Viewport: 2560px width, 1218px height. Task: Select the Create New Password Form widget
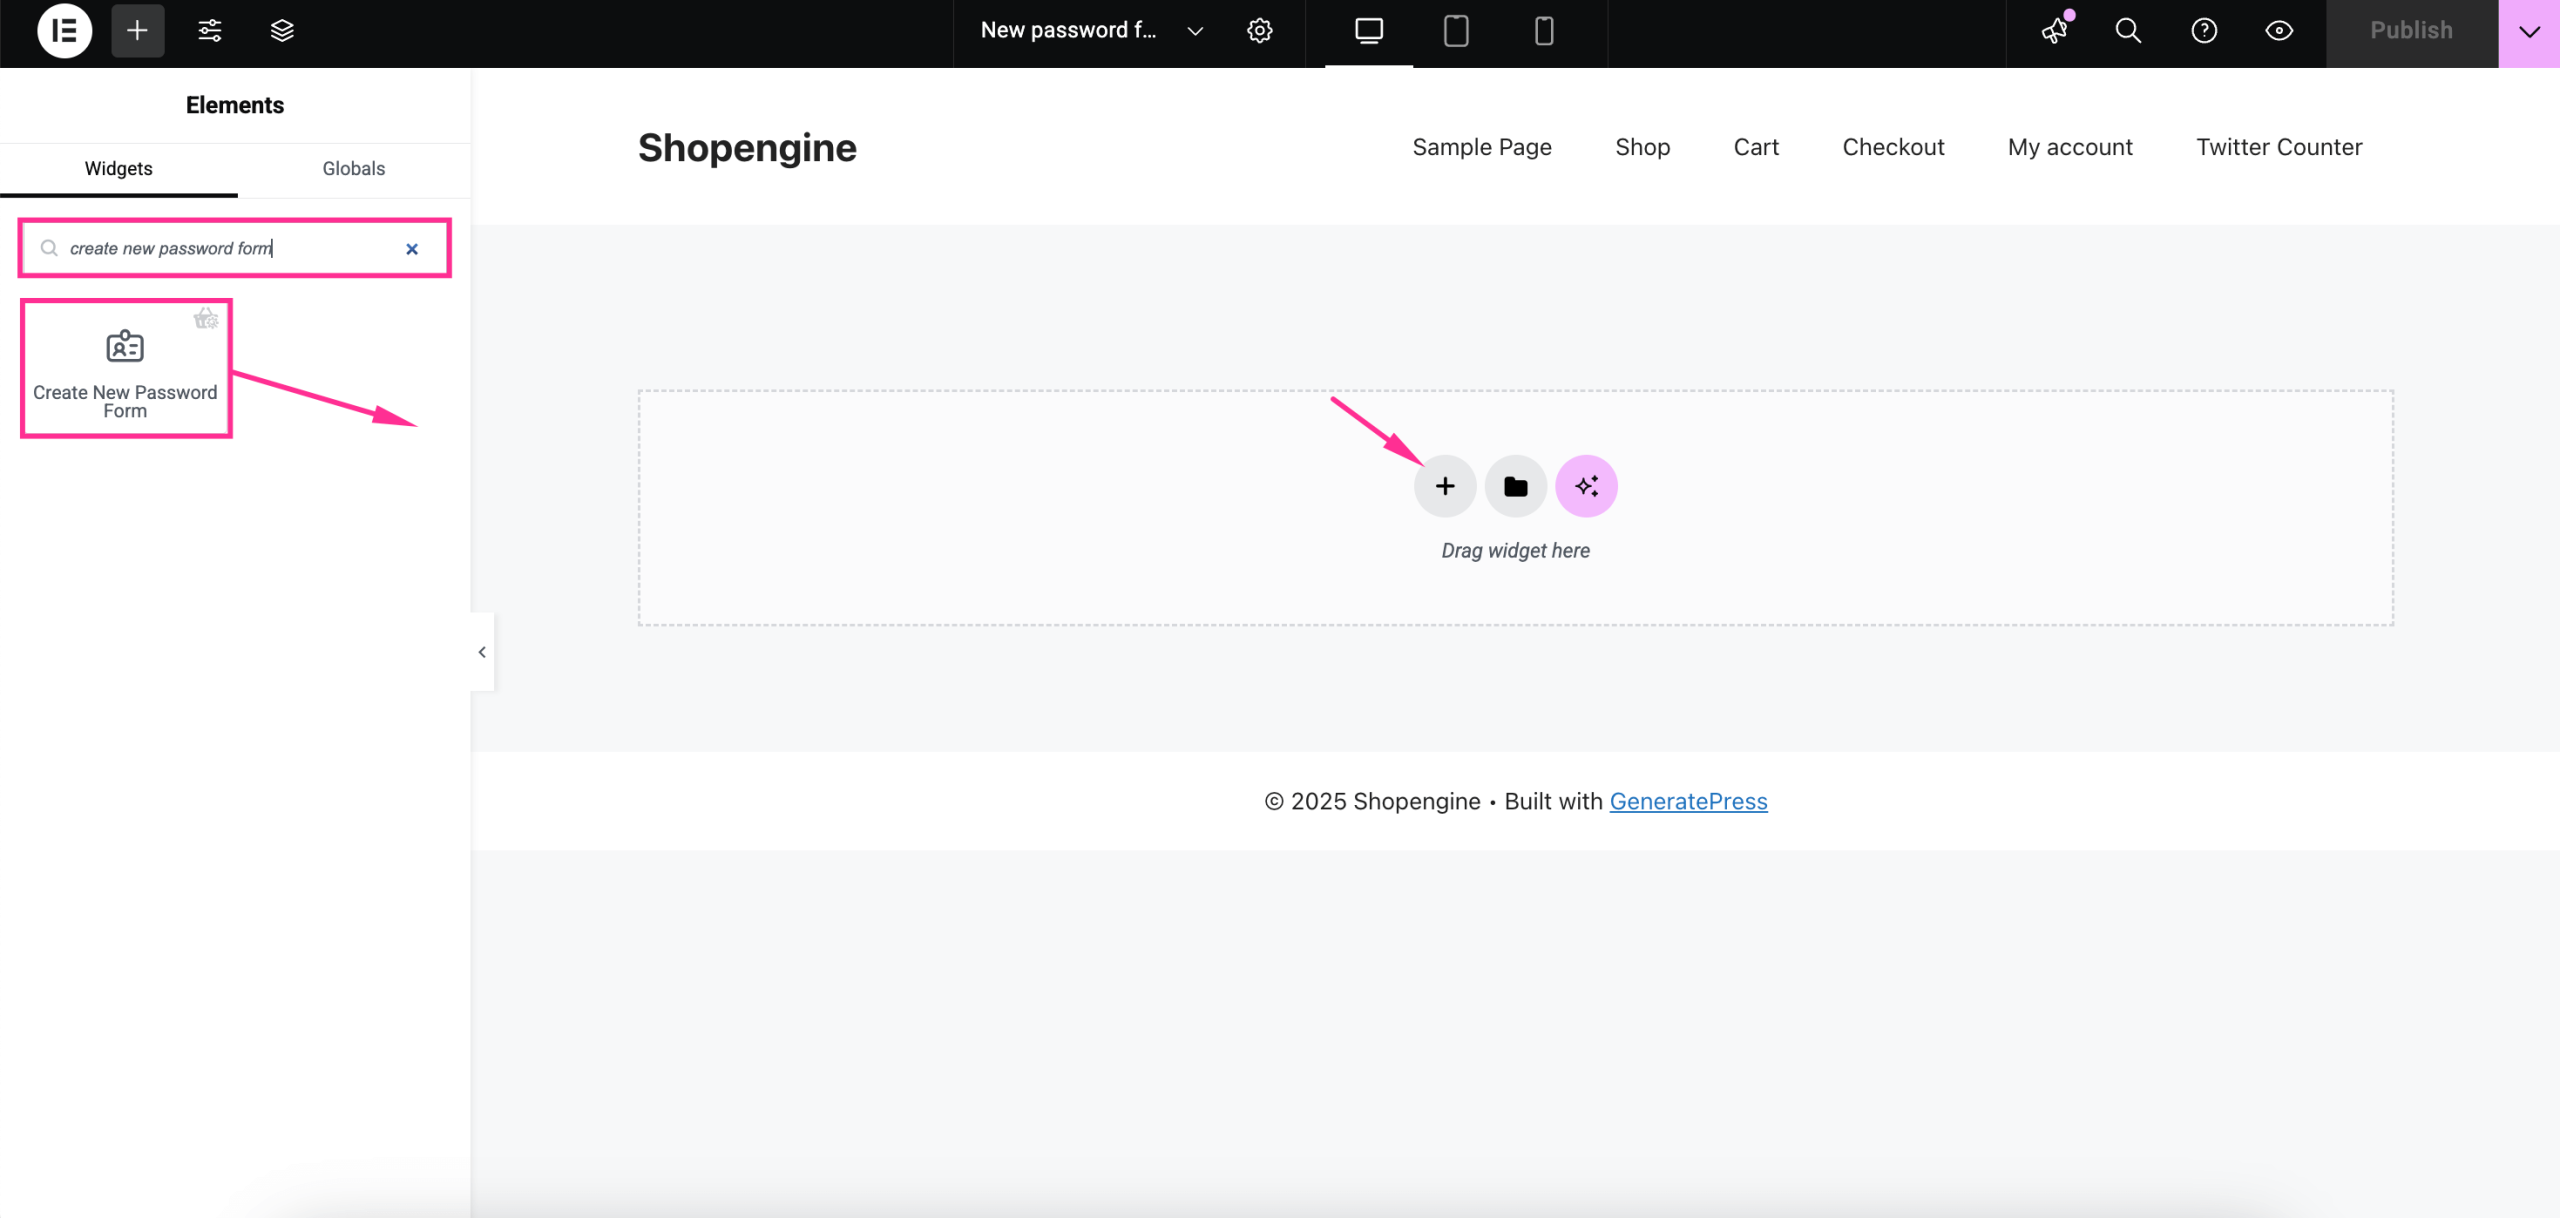pos(126,367)
